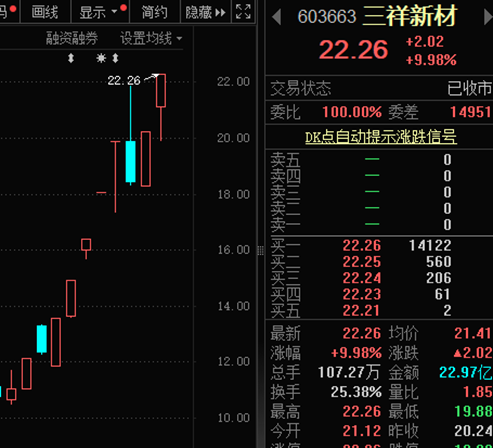Click the 卖一 row label
Screen dimensions: 493x448
tap(285, 225)
